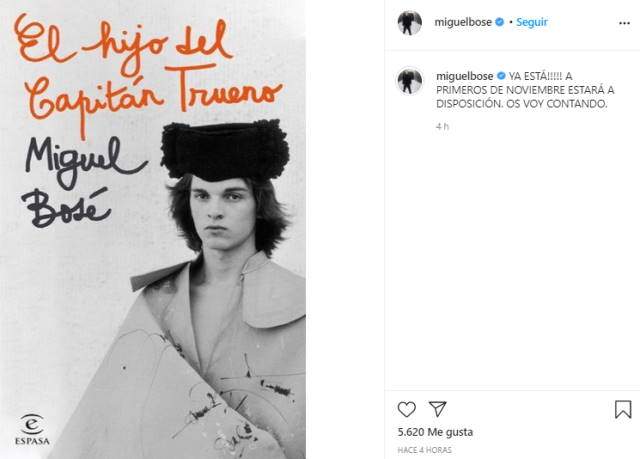Open the miguelbose profile from header username
Screen dimensions: 640x459
click(463, 22)
